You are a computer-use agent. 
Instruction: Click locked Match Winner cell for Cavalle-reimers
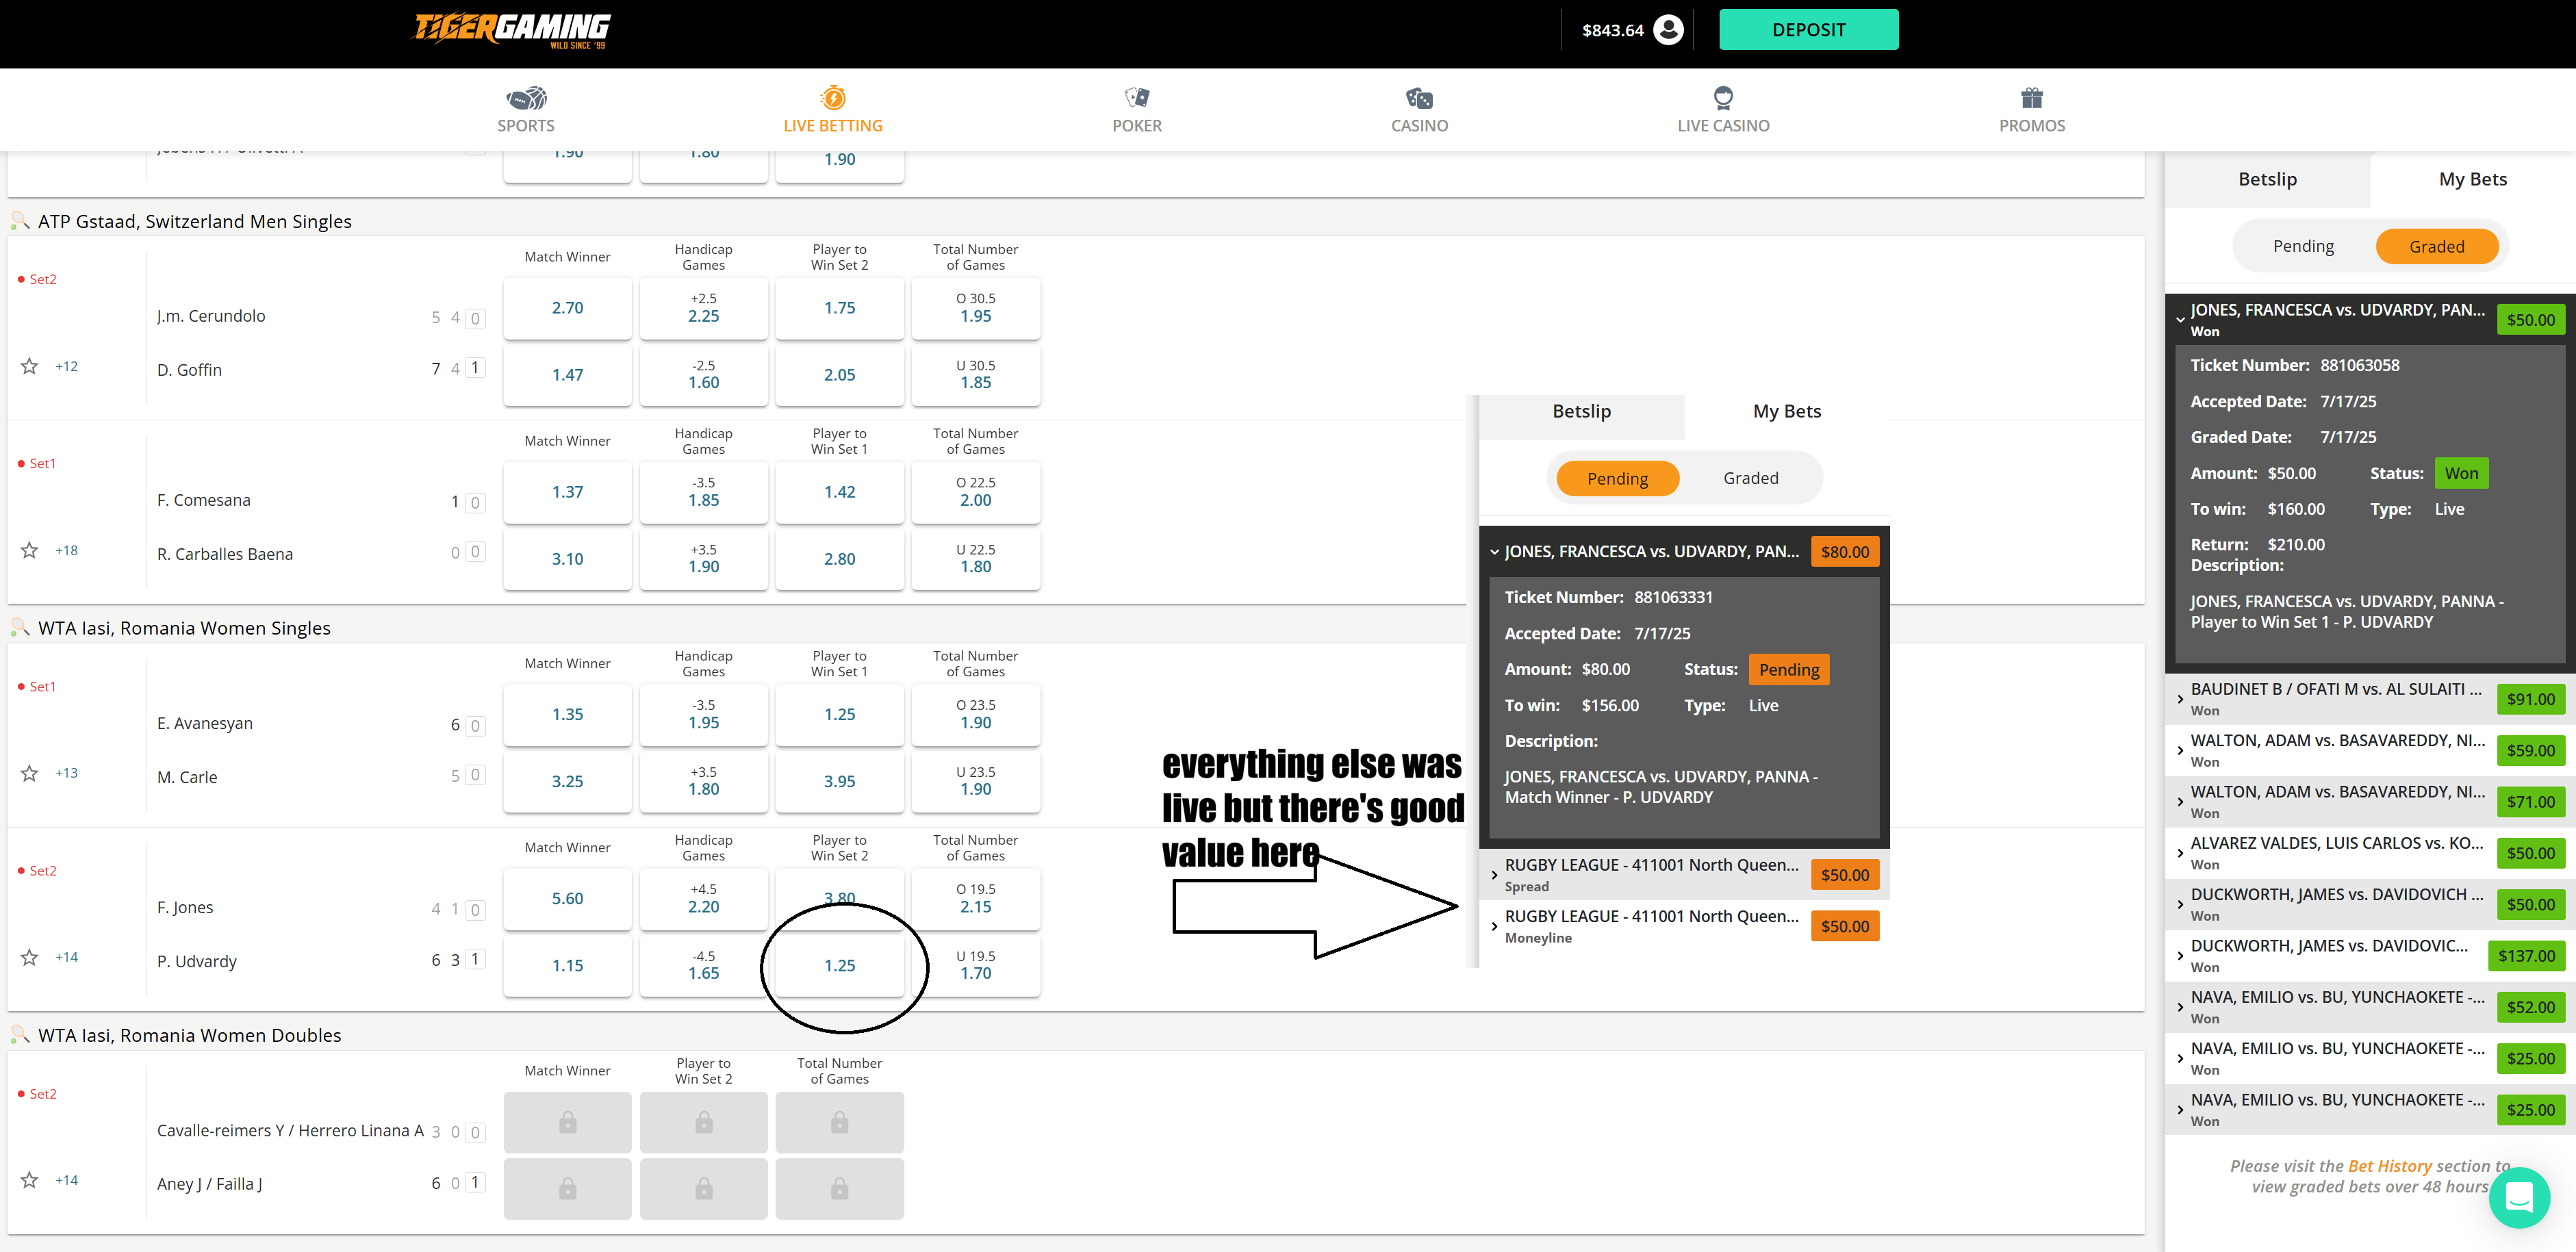tap(567, 1122)
